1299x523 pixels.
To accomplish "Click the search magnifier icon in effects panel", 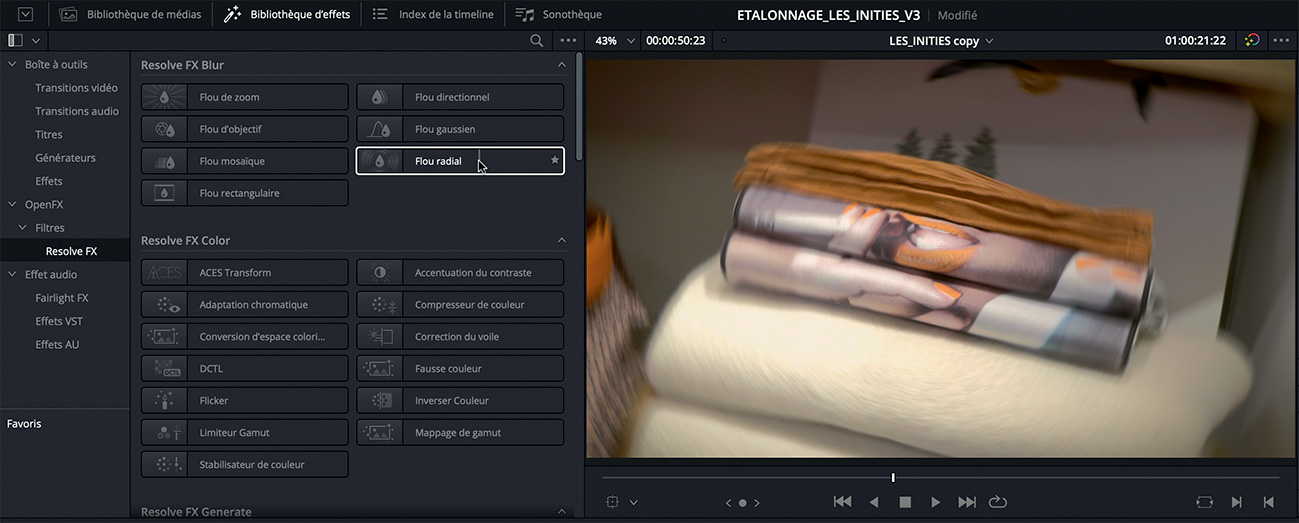I will pyautogui.click(x=537, y=41).
